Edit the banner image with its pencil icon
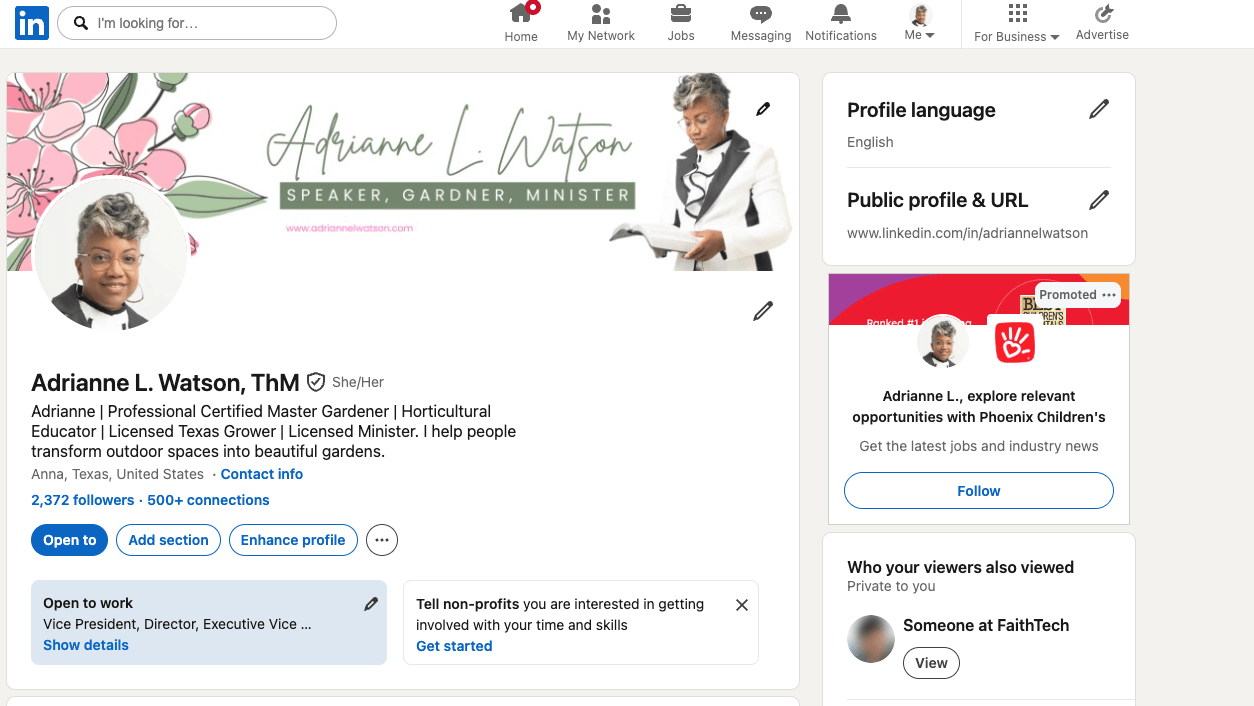 (x=763, y=109)
